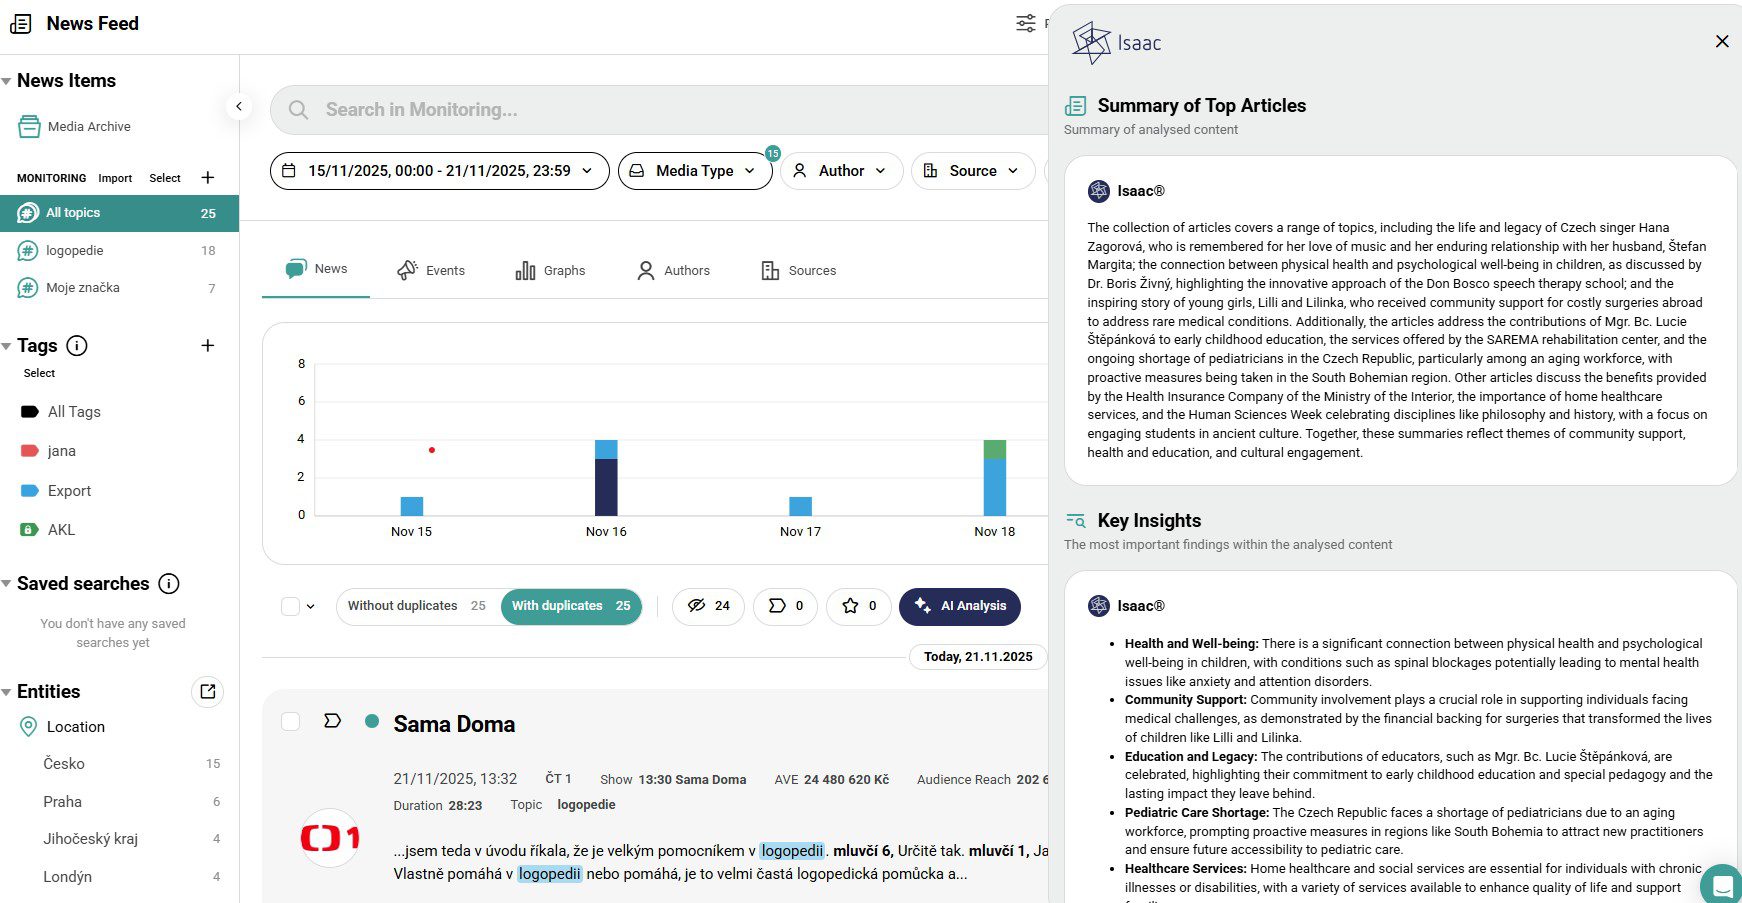Open the Author filter dropdown

click(841, 171)
